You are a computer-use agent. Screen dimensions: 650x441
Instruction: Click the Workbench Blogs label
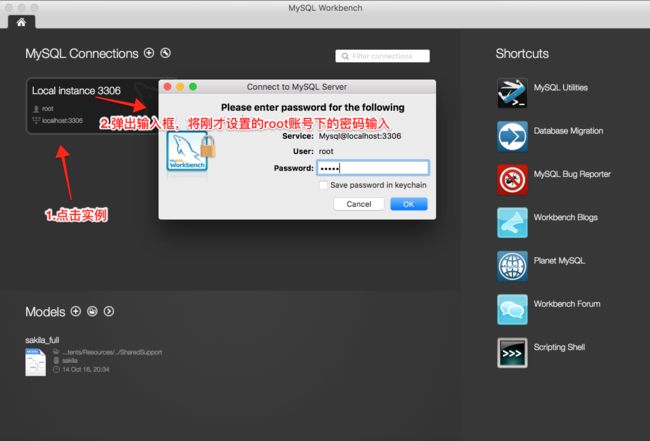pos(565,217)
